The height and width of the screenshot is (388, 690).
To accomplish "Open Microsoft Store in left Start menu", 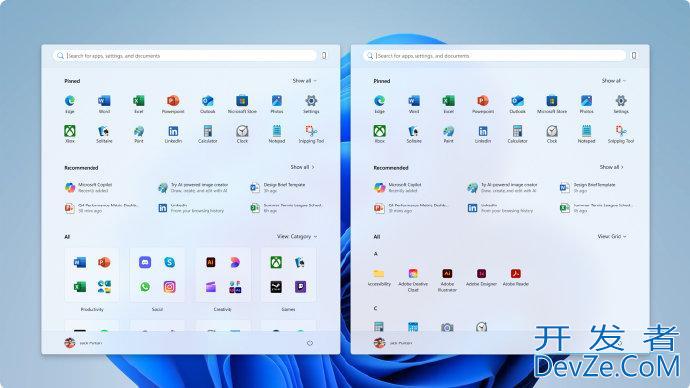I will point(242,104).
